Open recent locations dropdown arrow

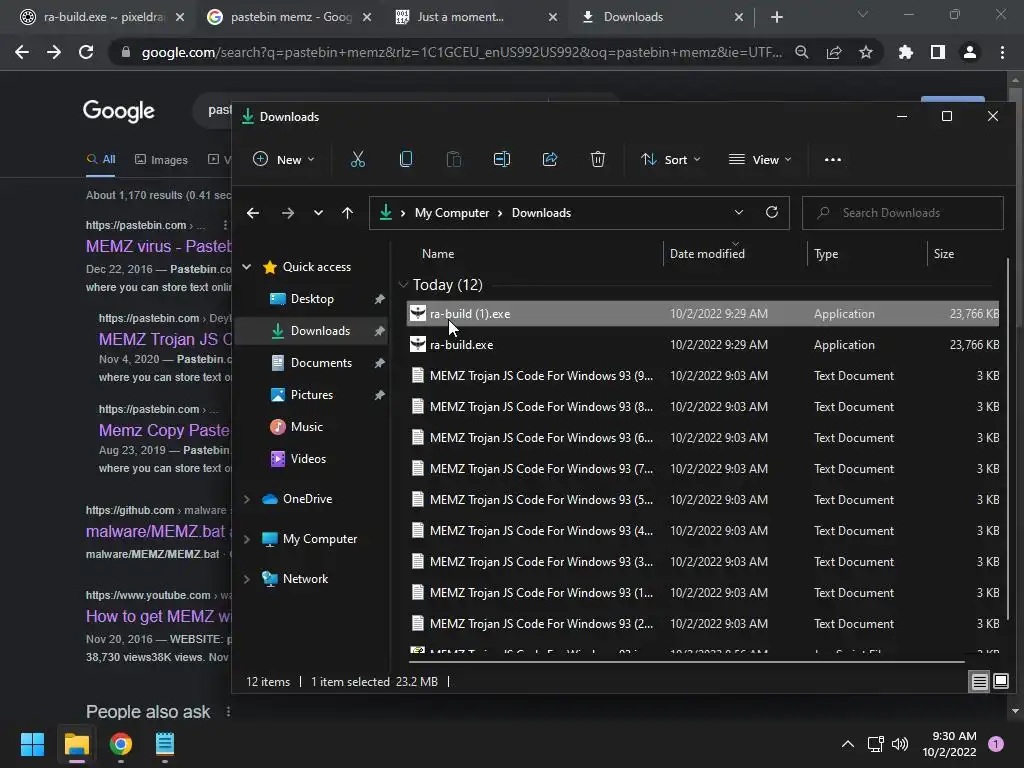(x=318, y=213)
